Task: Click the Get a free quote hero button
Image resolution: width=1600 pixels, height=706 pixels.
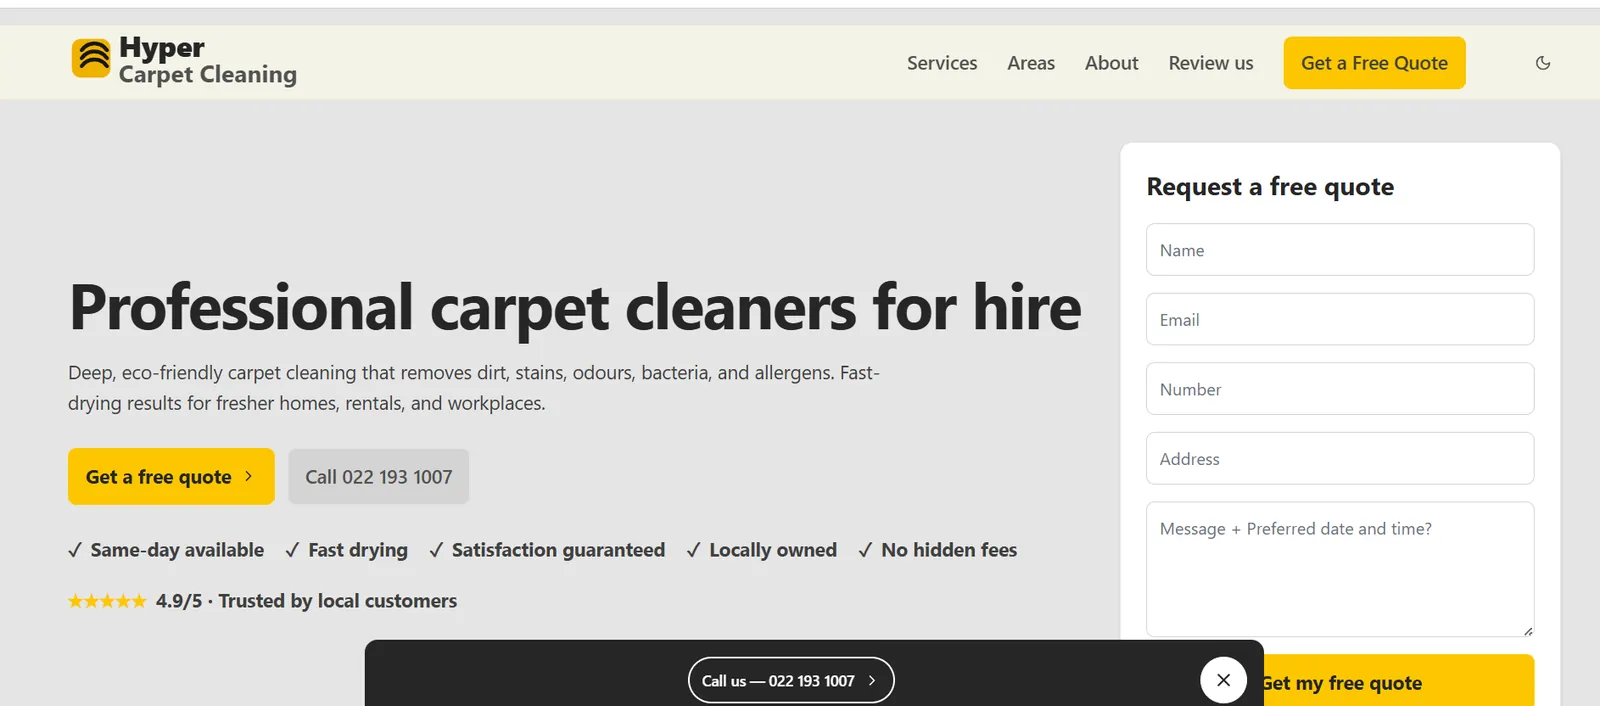Action: 171,477
